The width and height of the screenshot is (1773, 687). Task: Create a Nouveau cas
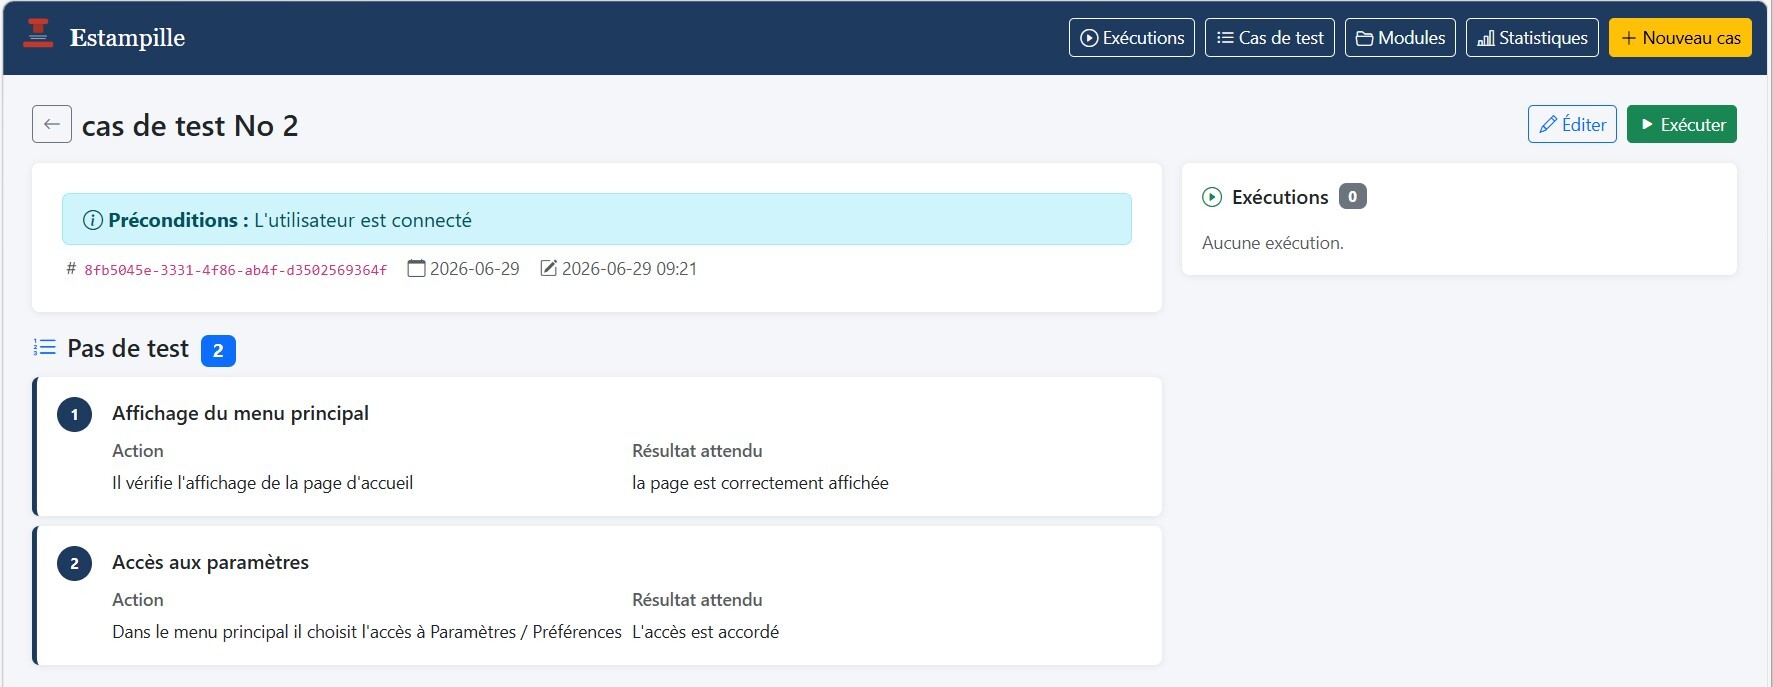1680,38
